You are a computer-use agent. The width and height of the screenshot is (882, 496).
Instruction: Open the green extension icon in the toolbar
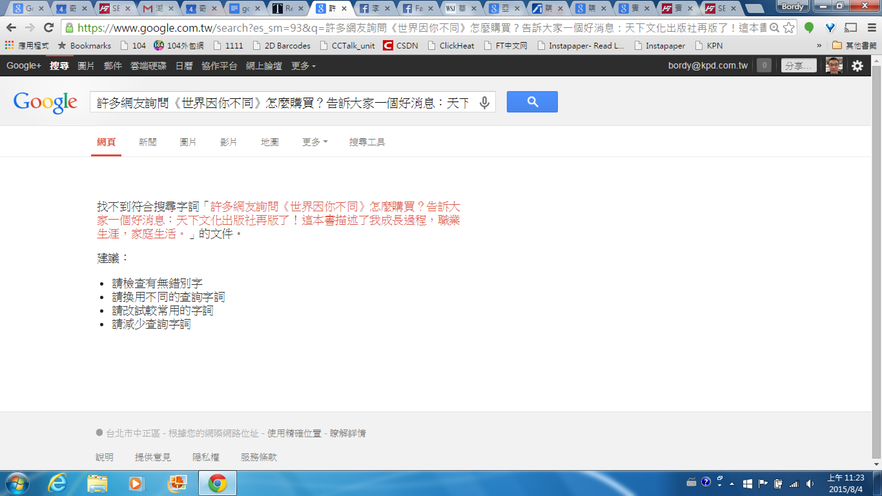[x=809, y=28]
